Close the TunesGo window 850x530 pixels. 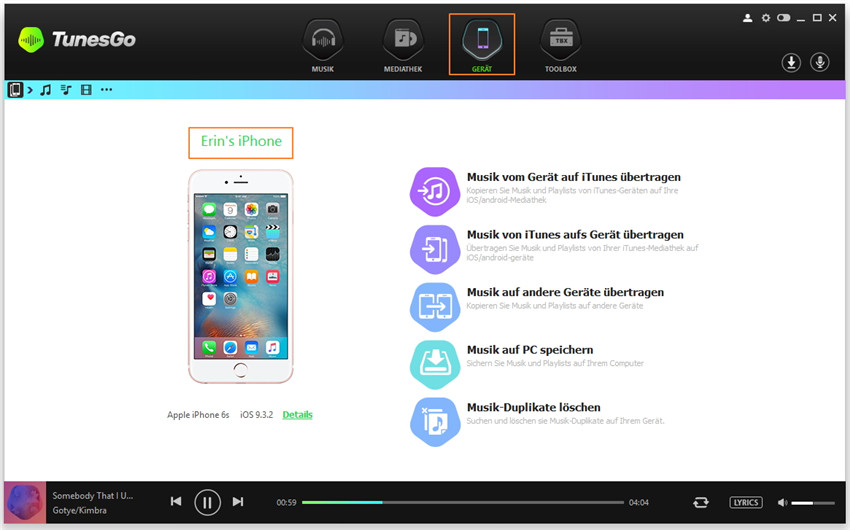click(833, 18)
